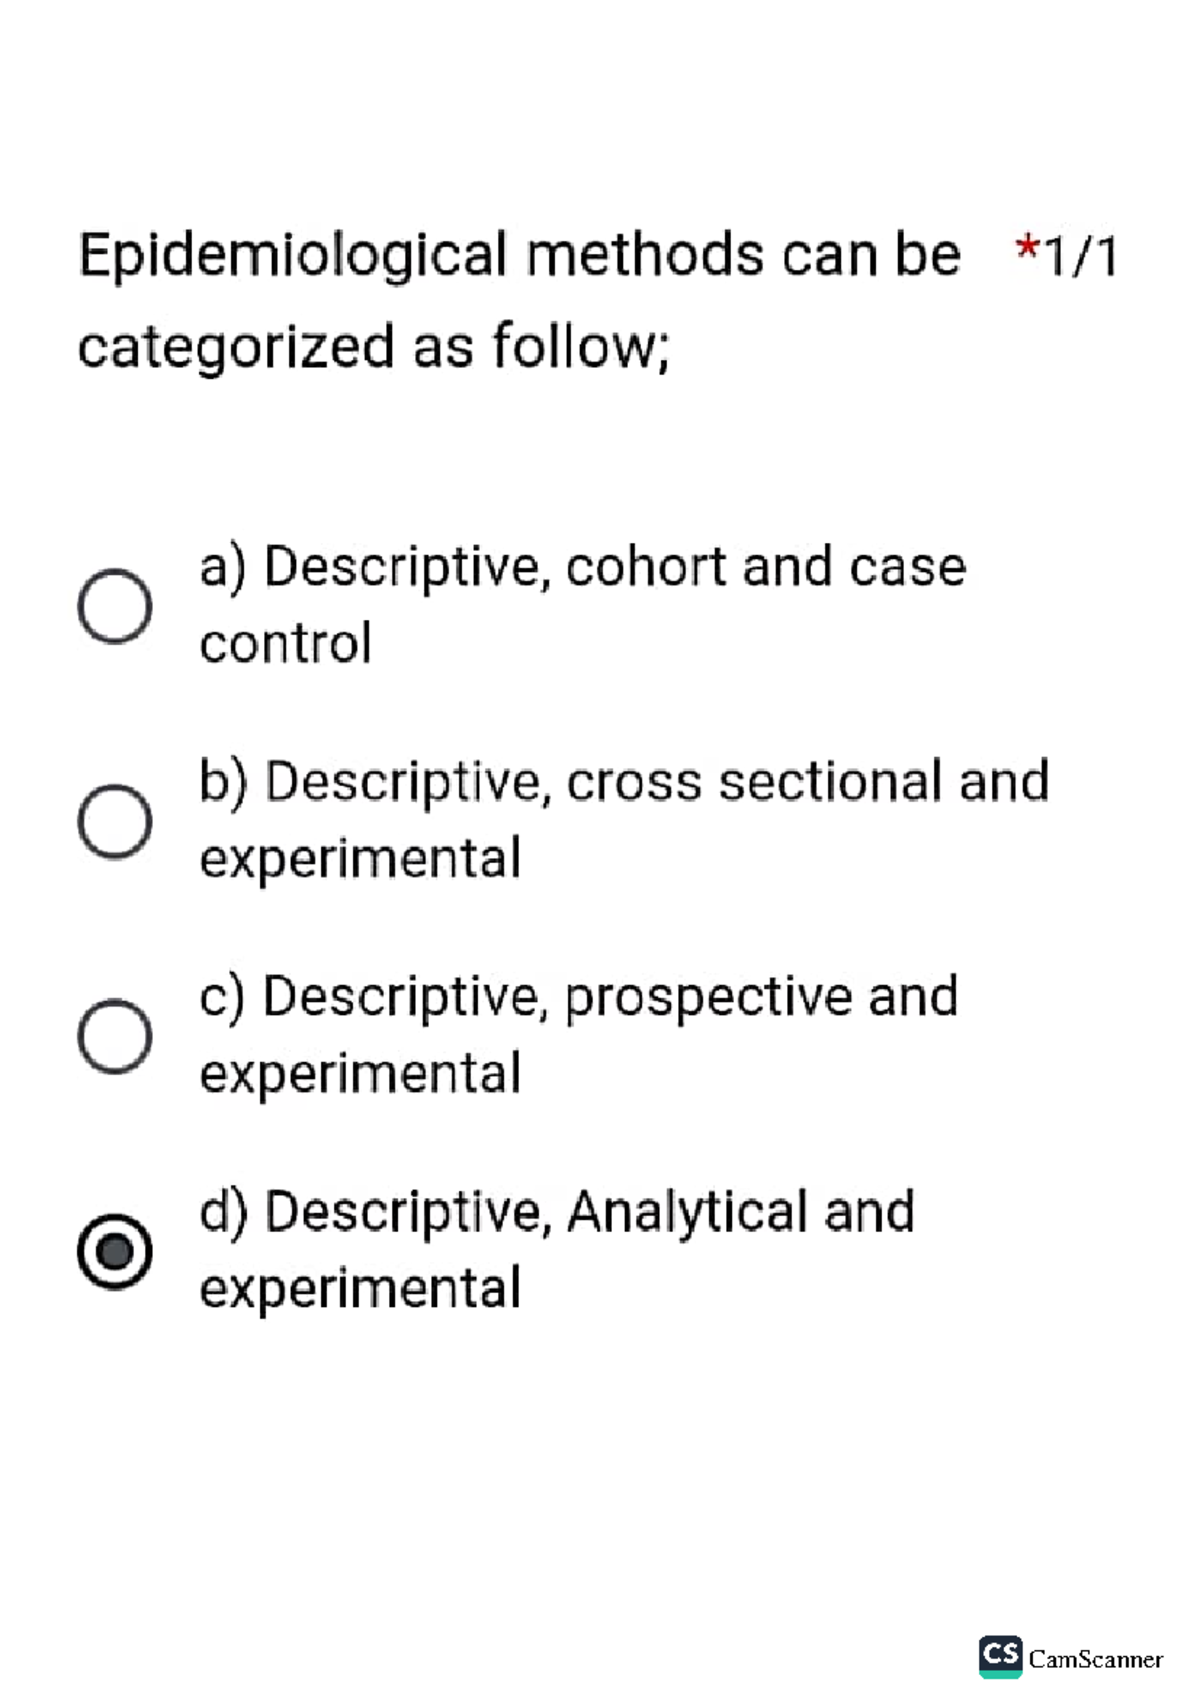Viewport: 1200px width, 1698px height.
Task: Click the "a) Descriptive, cohort and case" label
Action: (x=582, y=568)
